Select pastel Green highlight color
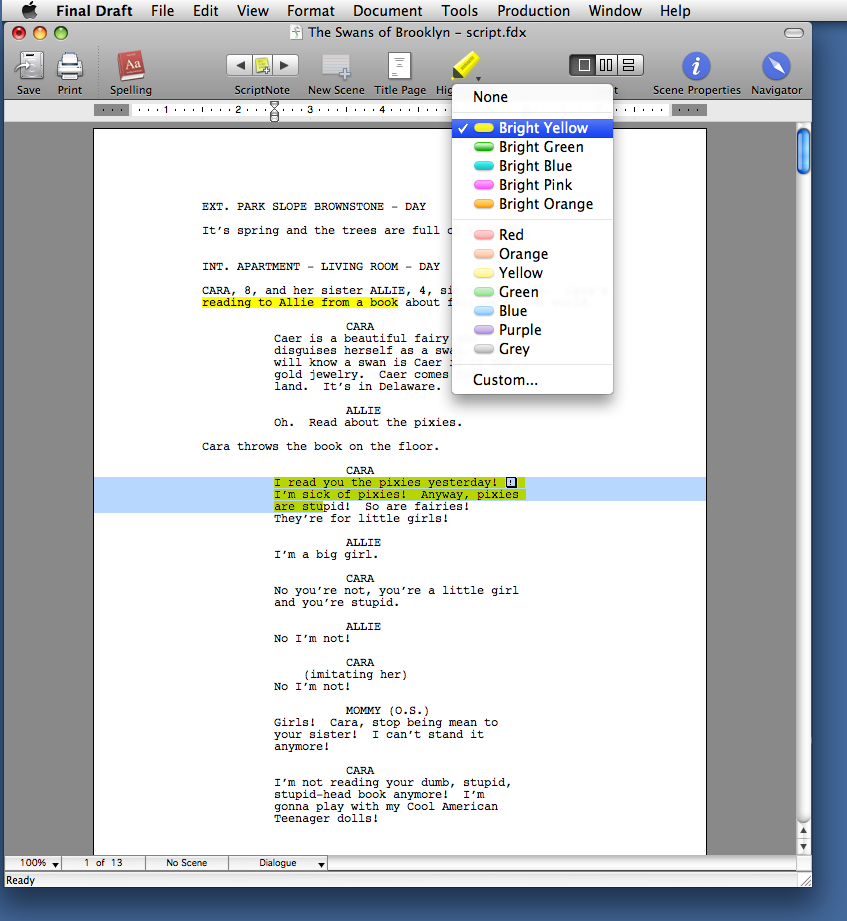 [x=532, y=292]
